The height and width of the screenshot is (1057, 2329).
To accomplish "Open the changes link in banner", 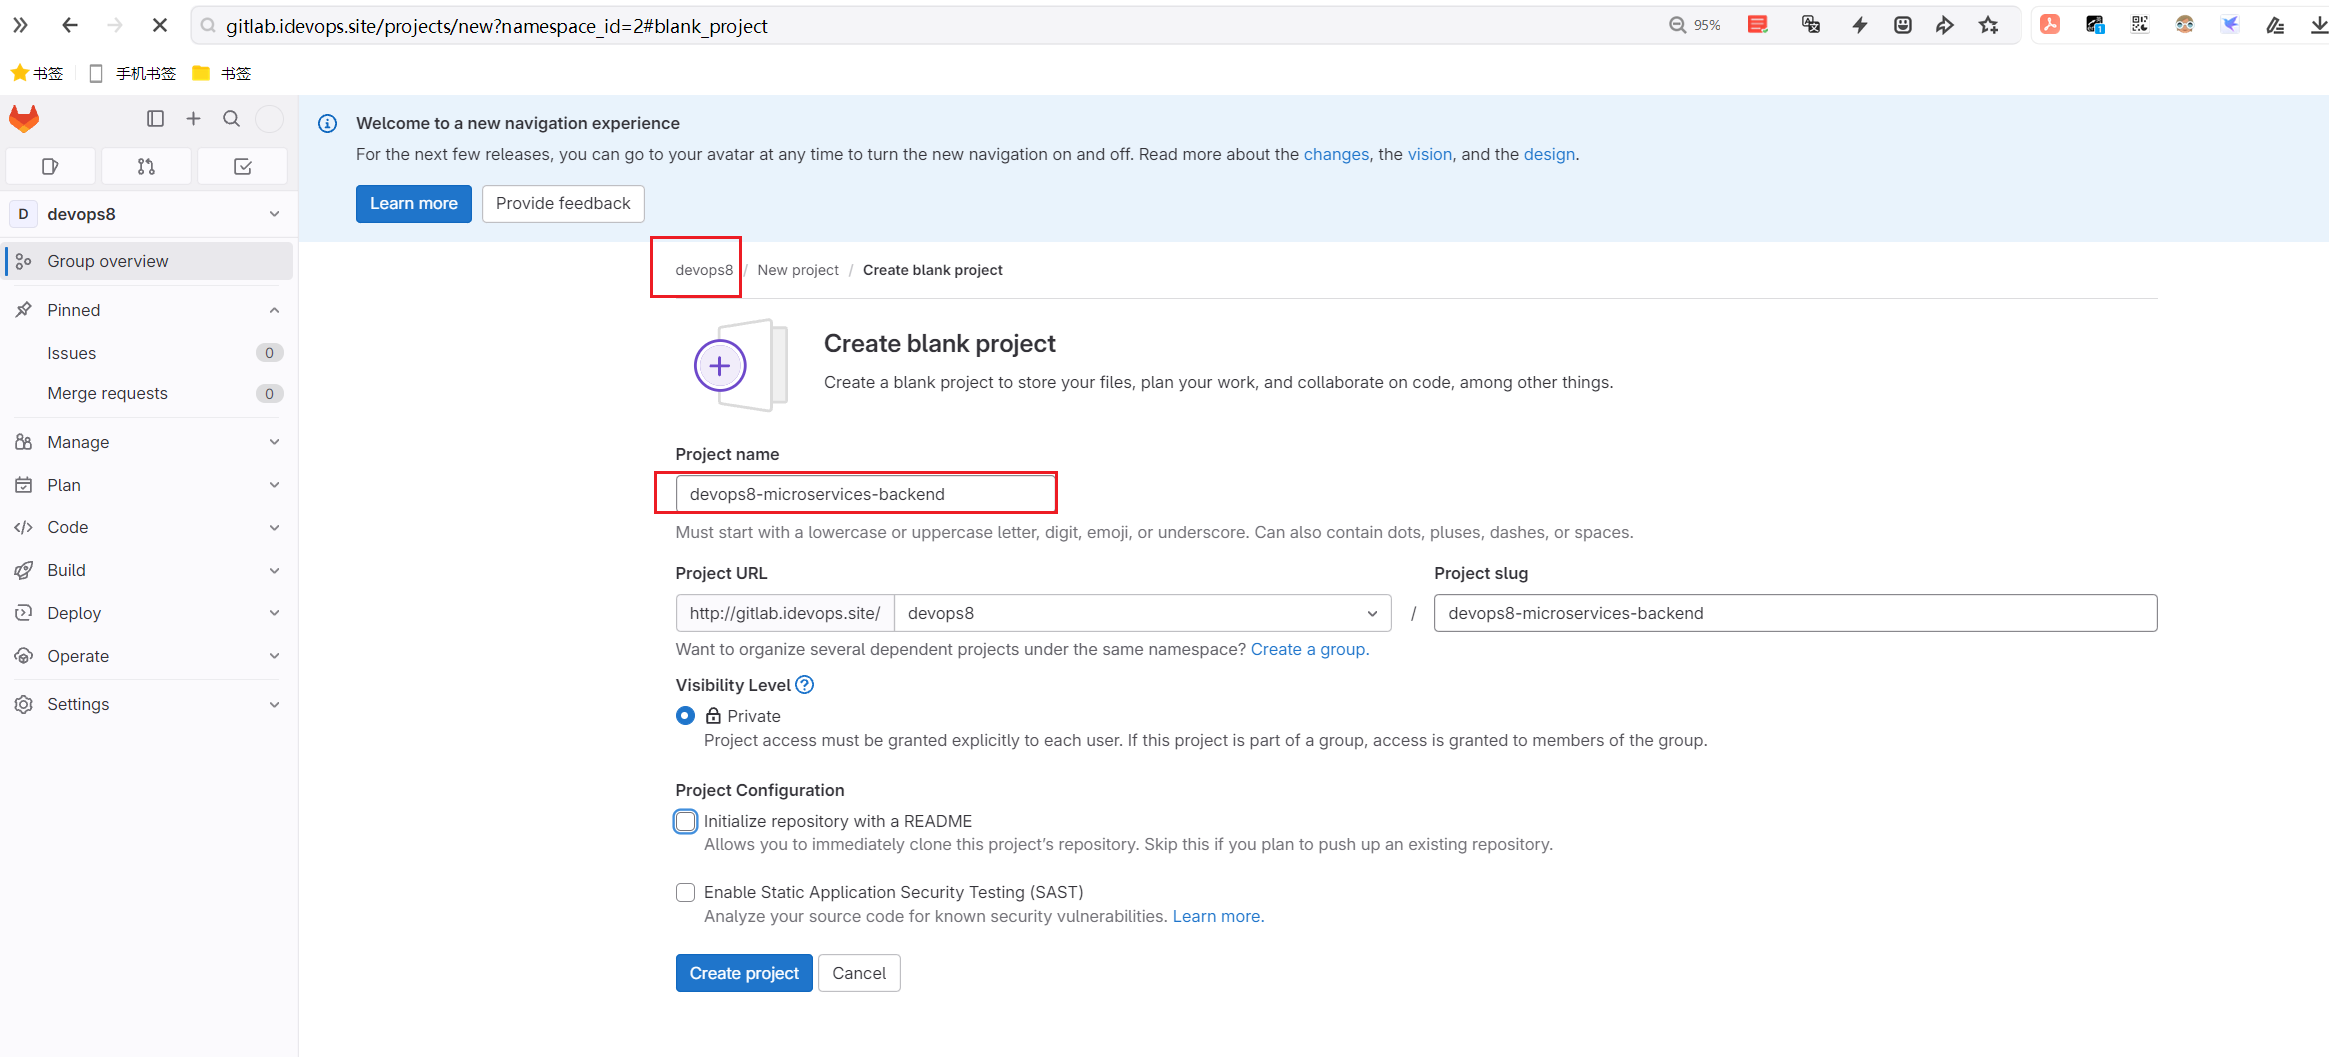I will click(x=1336, y=154).
